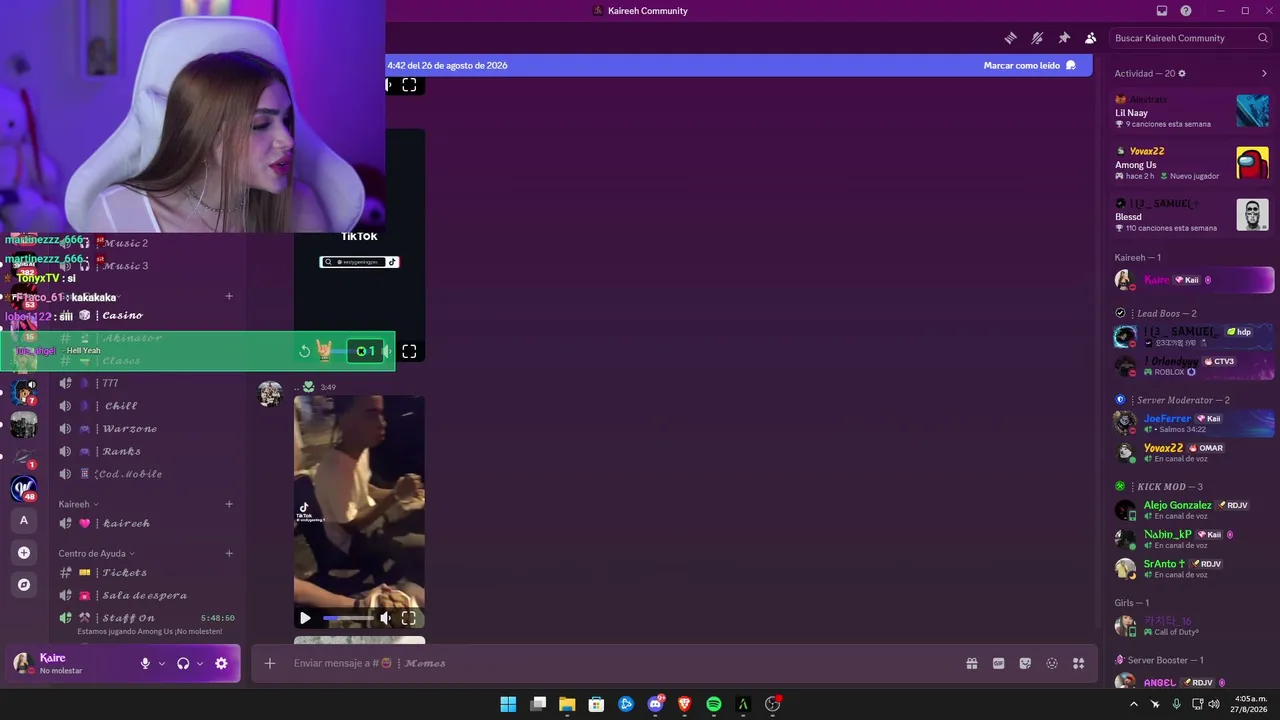This screenshot has height=720, width=1280.
Task: Select Yovax22 under Server Moderator
Action: click(x=1192, y=452)
